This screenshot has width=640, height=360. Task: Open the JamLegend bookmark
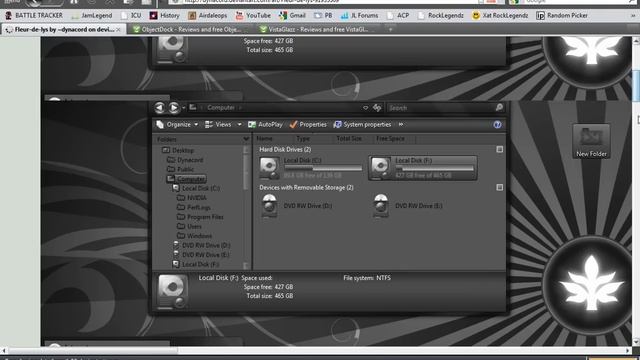(x=92, y=16)
